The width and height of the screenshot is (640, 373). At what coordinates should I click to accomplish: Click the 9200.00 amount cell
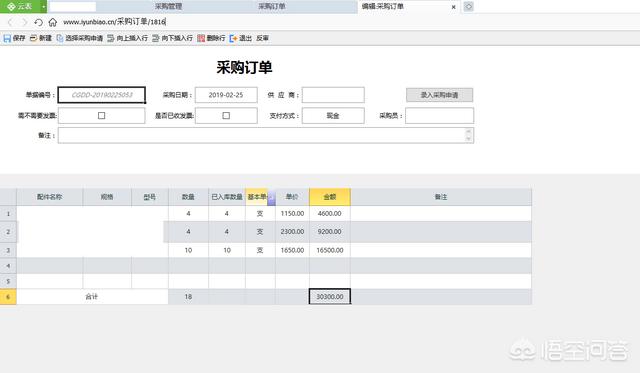330,232
